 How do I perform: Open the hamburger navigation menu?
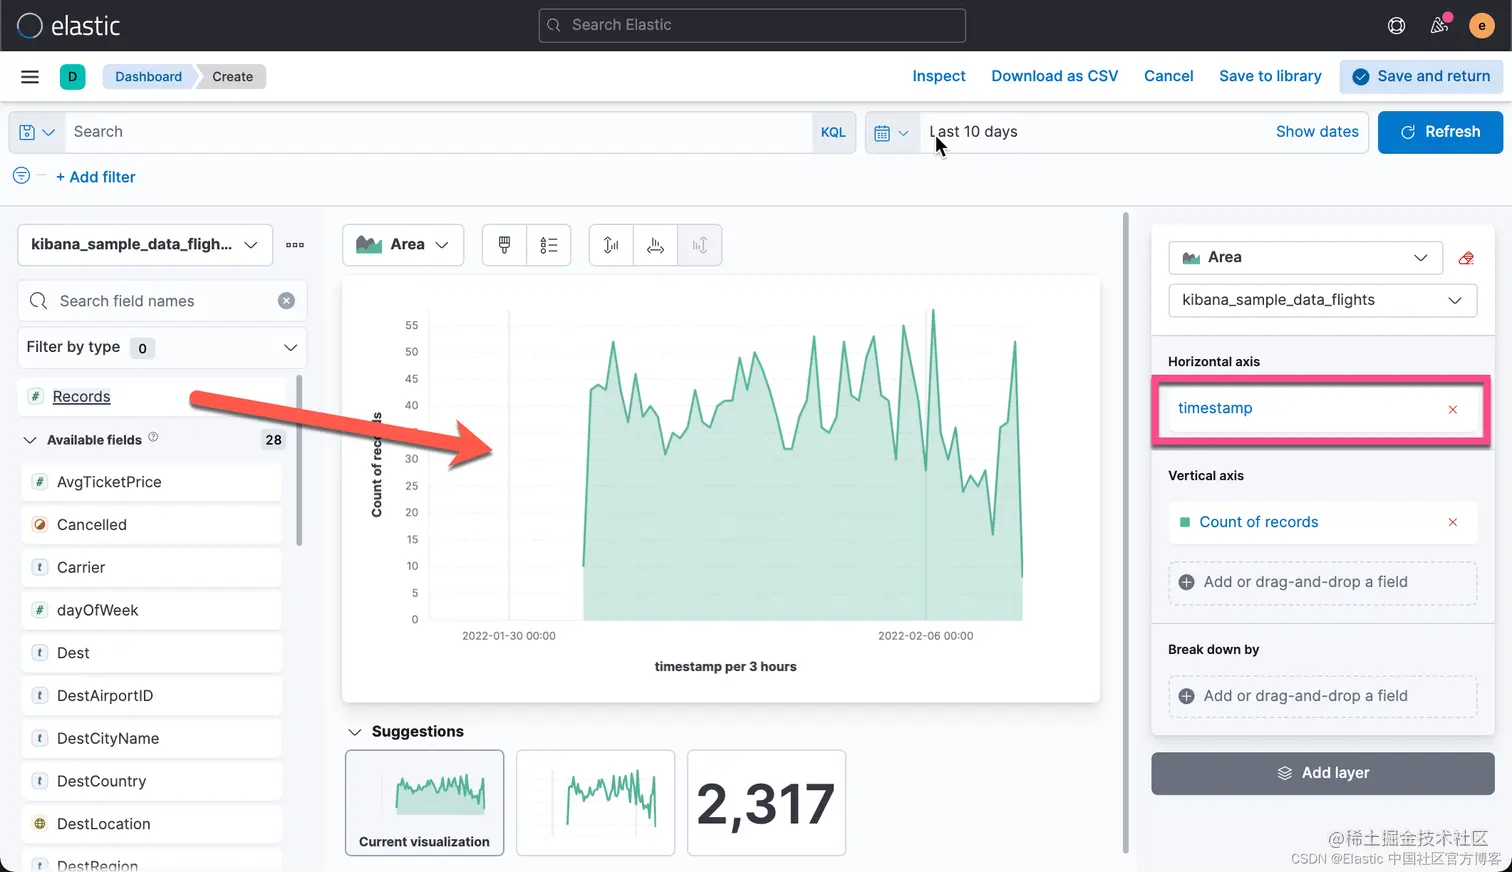pos(30,76)
